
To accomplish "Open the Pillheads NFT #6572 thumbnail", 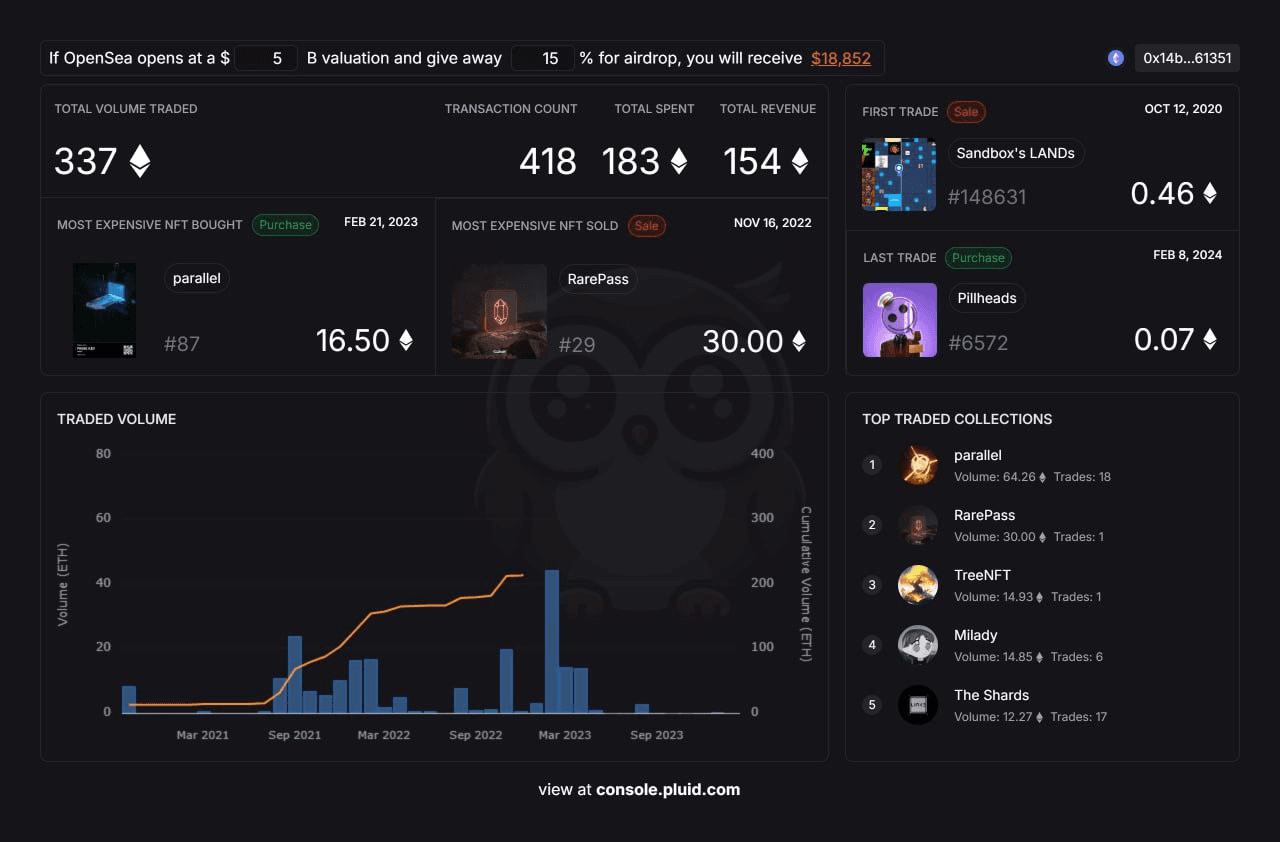I will [900, 320].
